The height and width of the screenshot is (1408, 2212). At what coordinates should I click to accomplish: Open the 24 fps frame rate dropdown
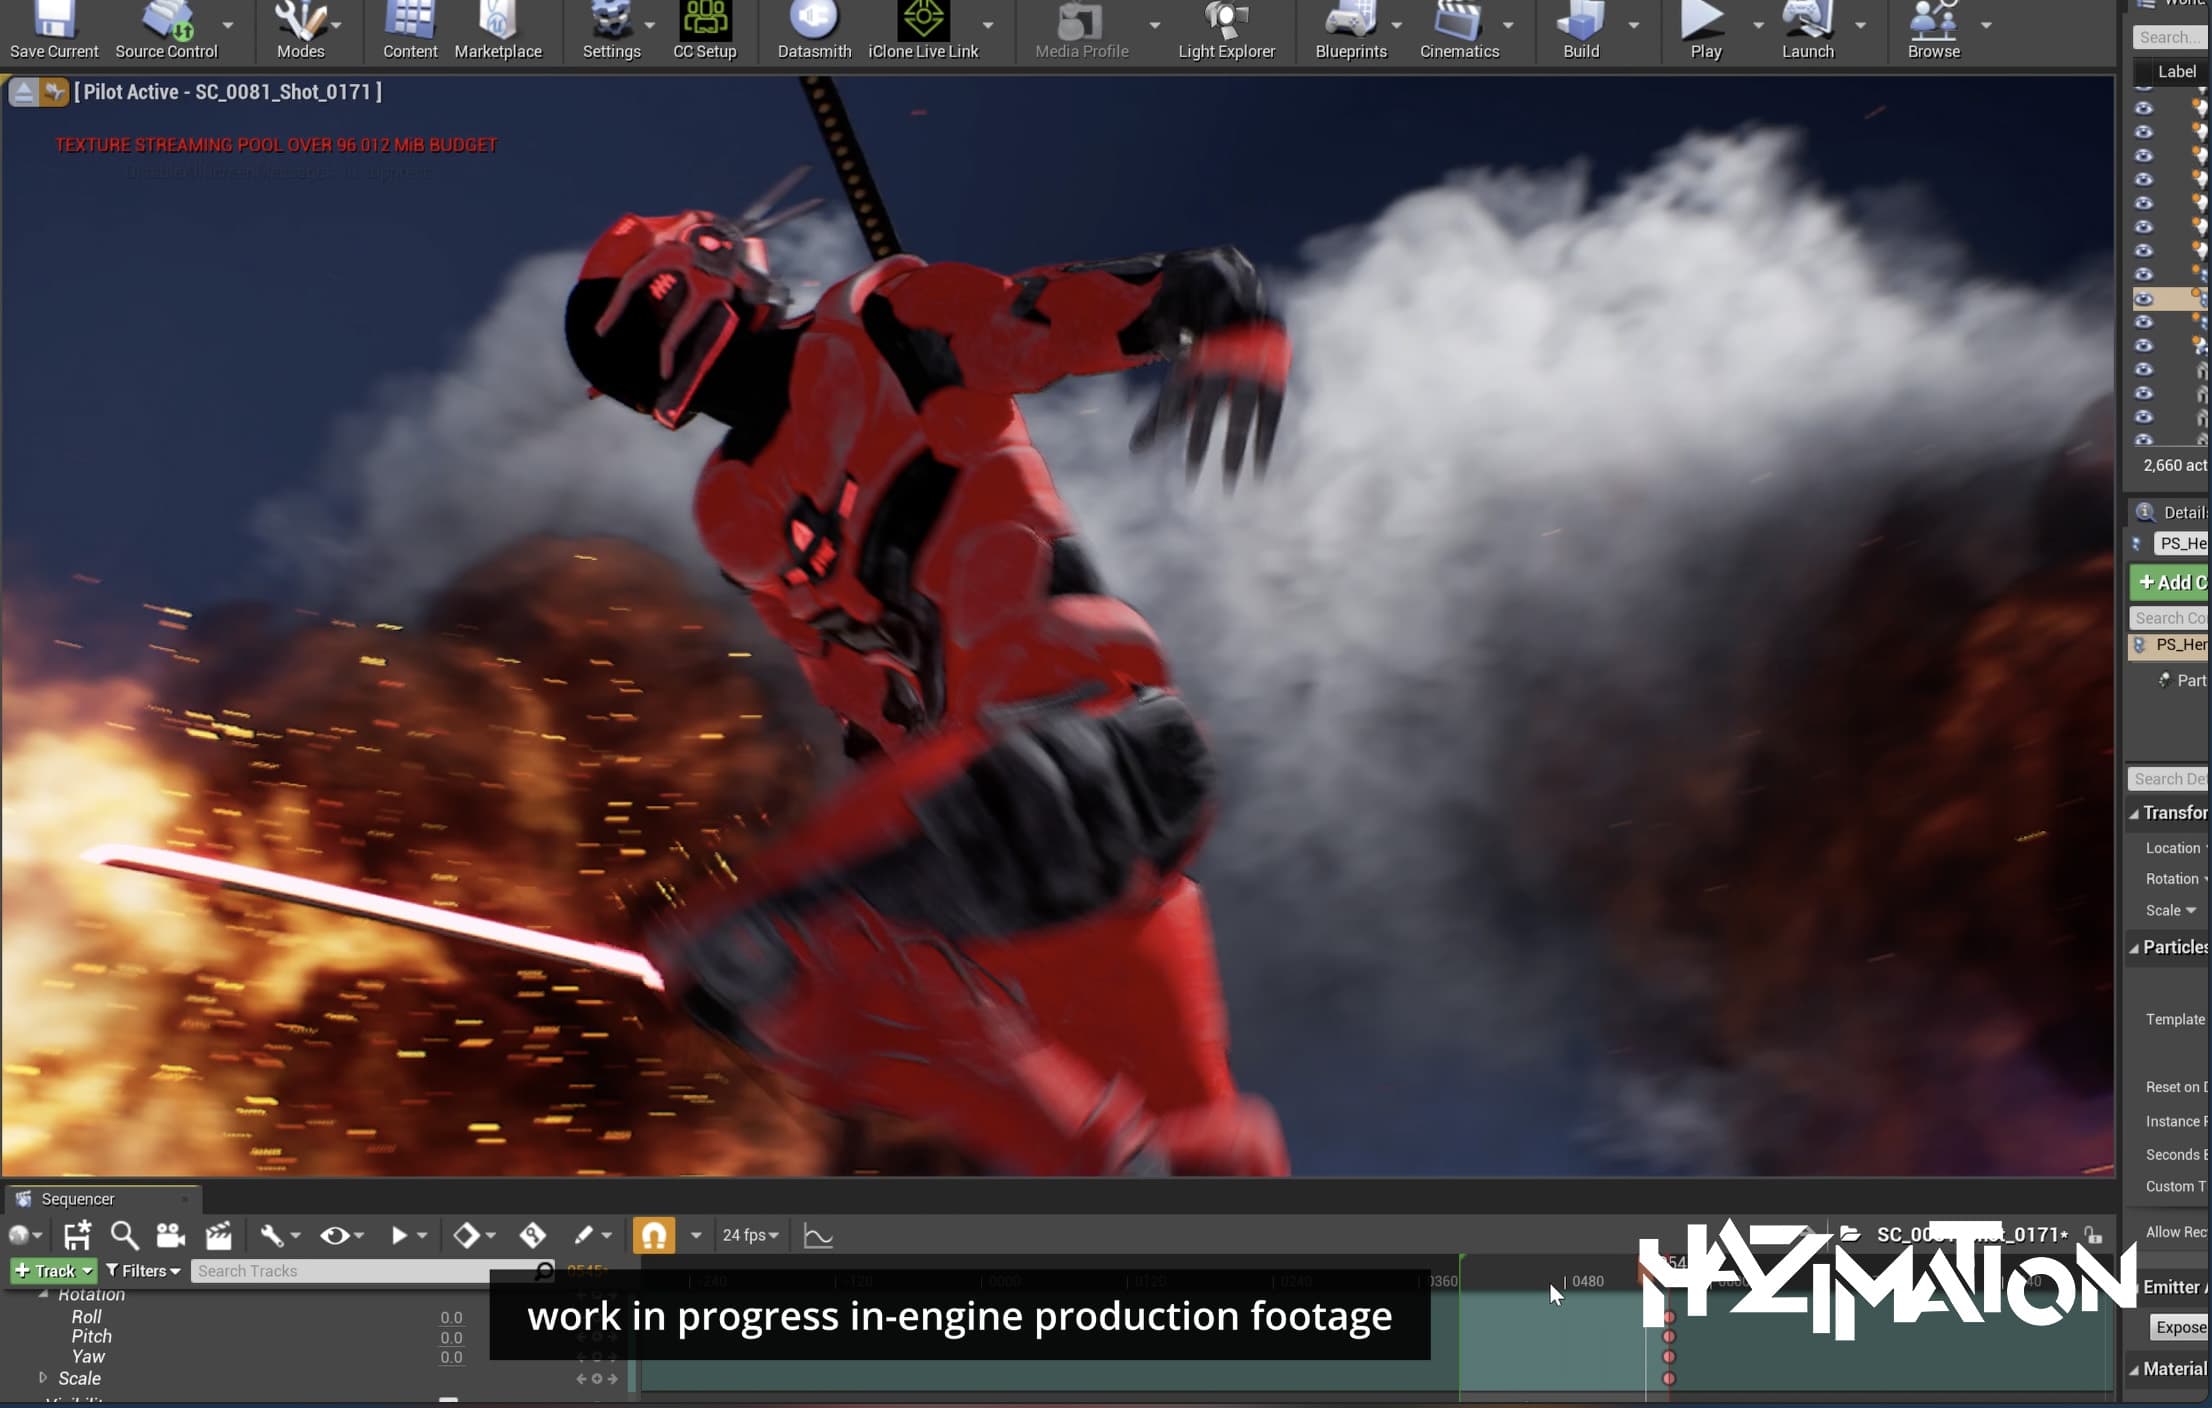[x=749, y=1235]
